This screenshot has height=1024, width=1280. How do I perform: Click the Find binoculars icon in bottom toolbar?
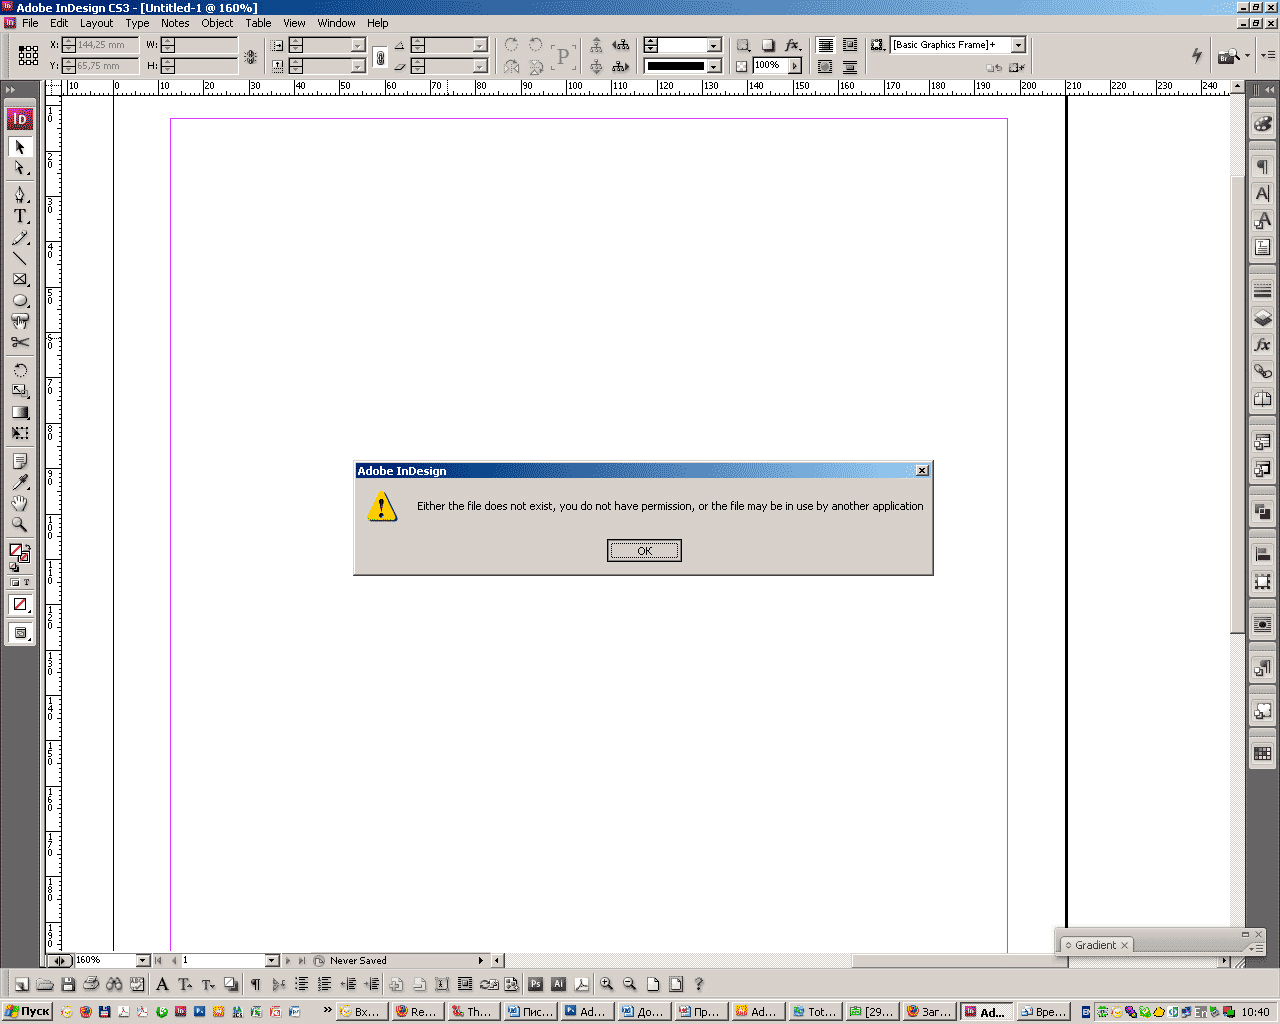tap(114, 984)
